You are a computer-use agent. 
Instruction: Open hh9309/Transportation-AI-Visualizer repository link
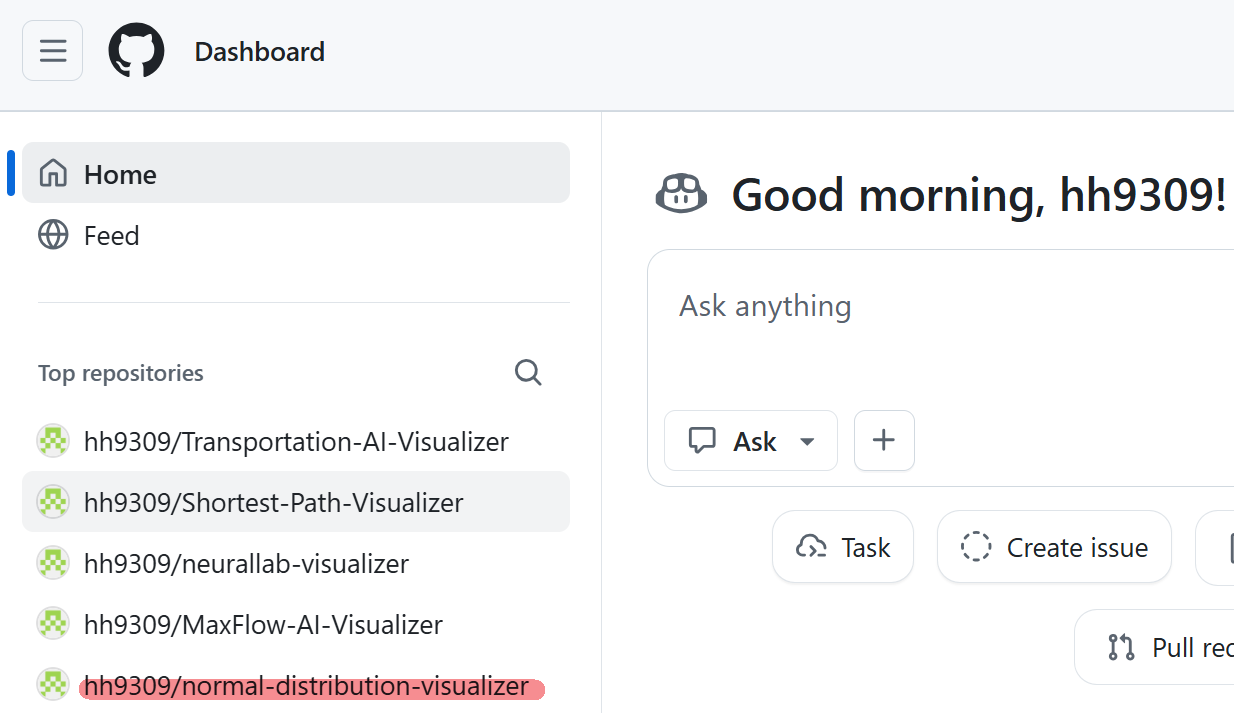coord(296,441)
